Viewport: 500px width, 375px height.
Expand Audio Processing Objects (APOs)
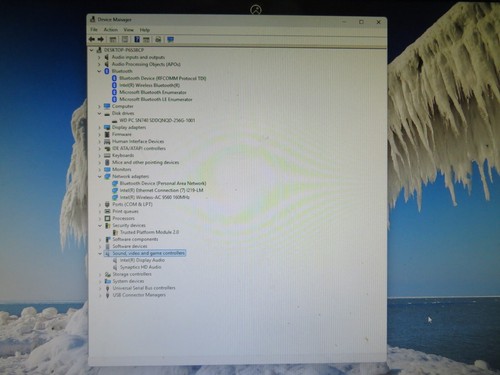pyautogui.click(x=99, y=64)
